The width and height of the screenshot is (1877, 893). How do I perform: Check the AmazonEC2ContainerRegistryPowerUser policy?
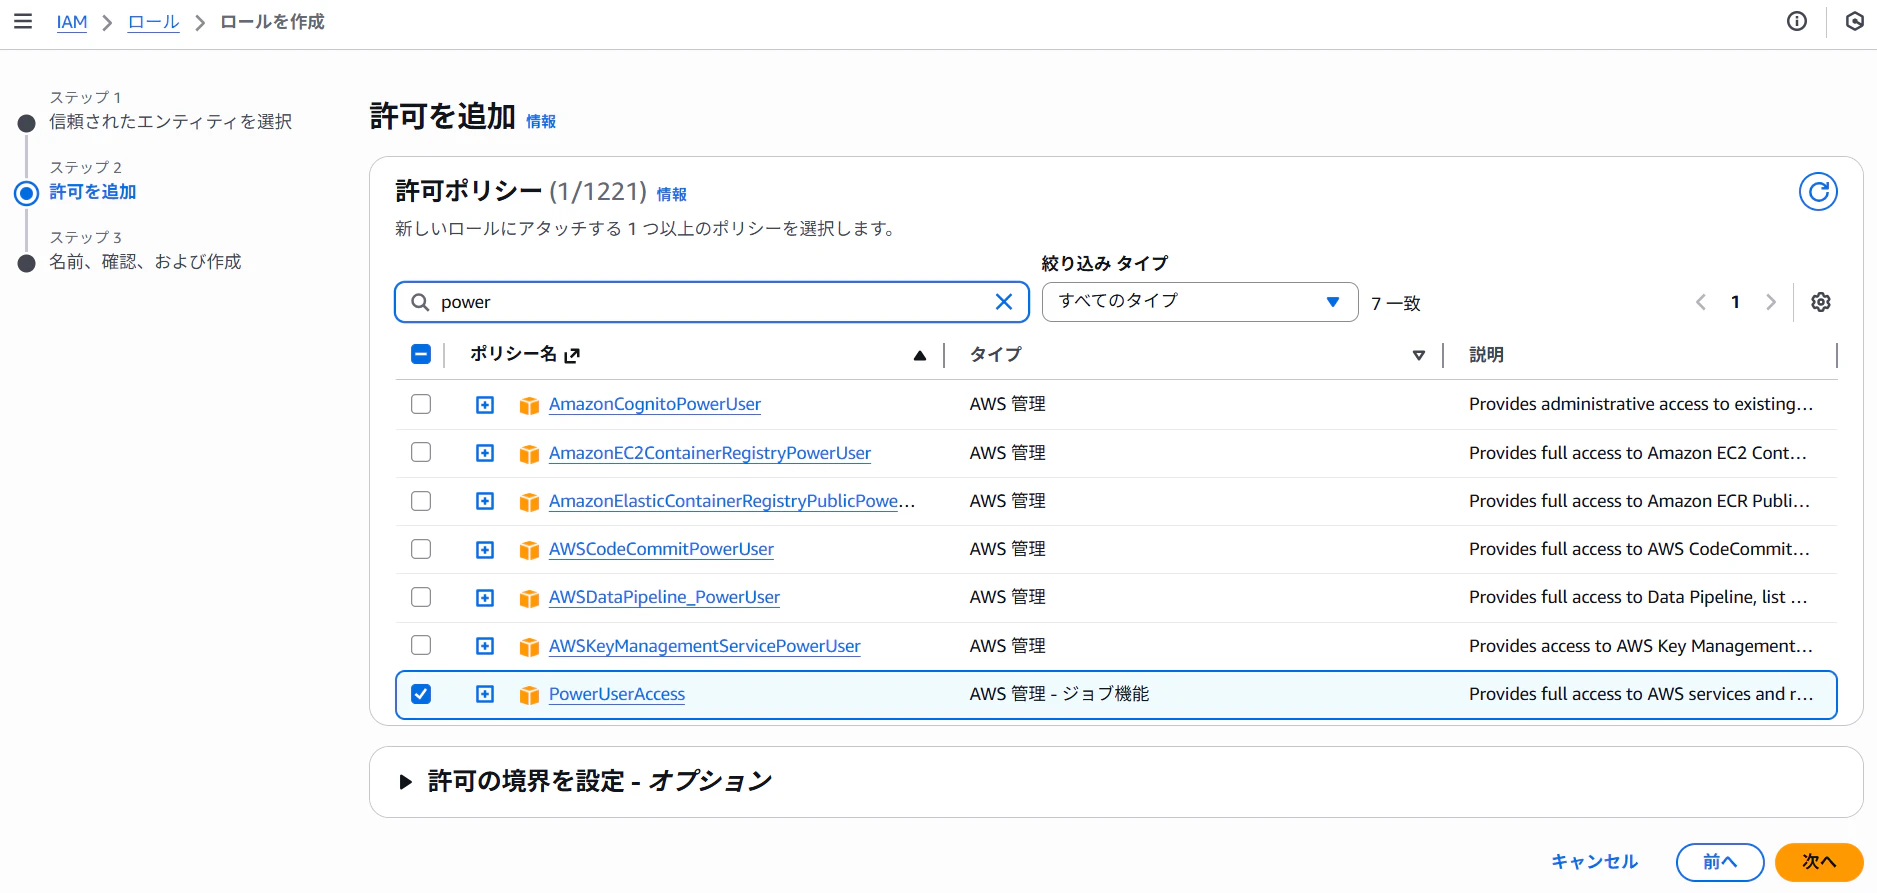[421, 452]
